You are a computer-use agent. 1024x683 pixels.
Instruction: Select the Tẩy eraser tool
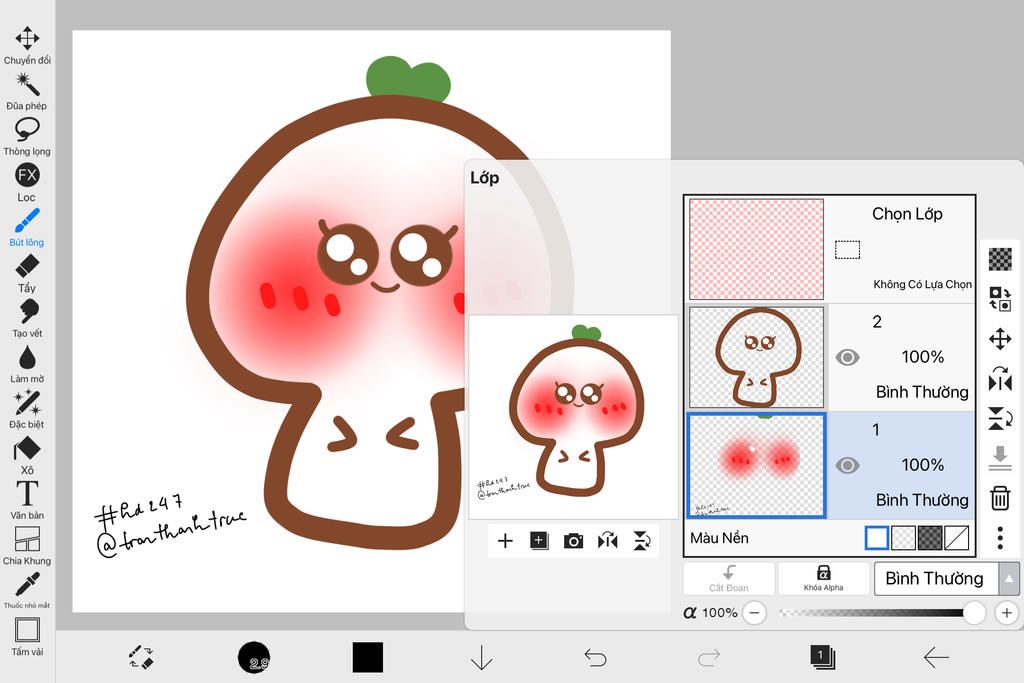pyautogui.click(x=27, y=274)
